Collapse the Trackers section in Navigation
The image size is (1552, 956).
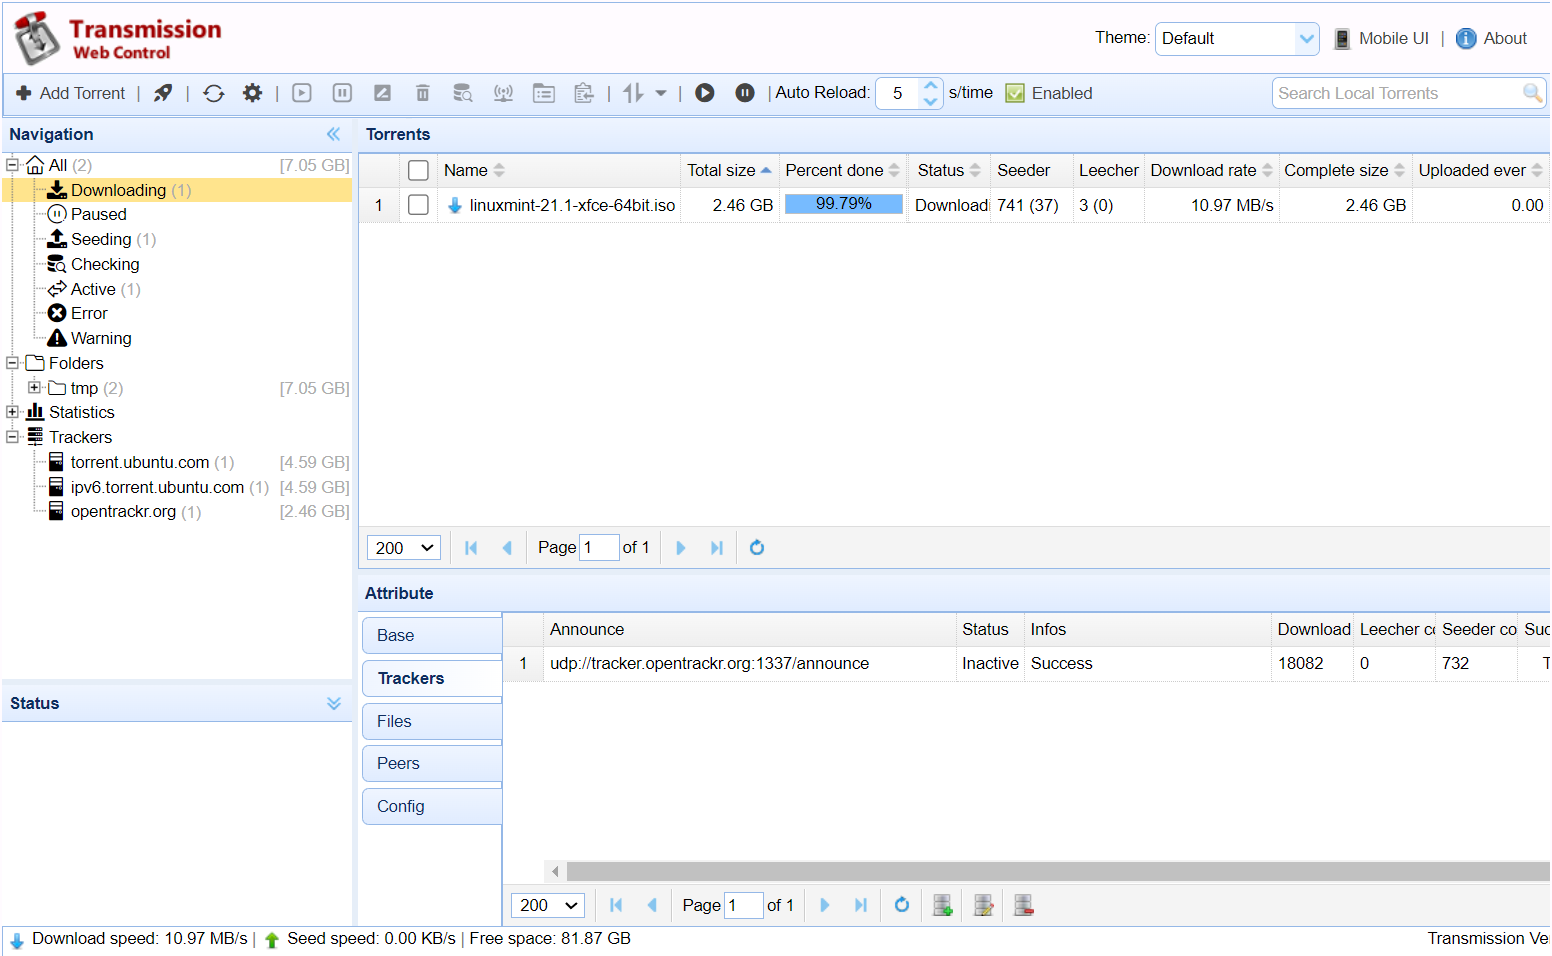pos(12,437)
